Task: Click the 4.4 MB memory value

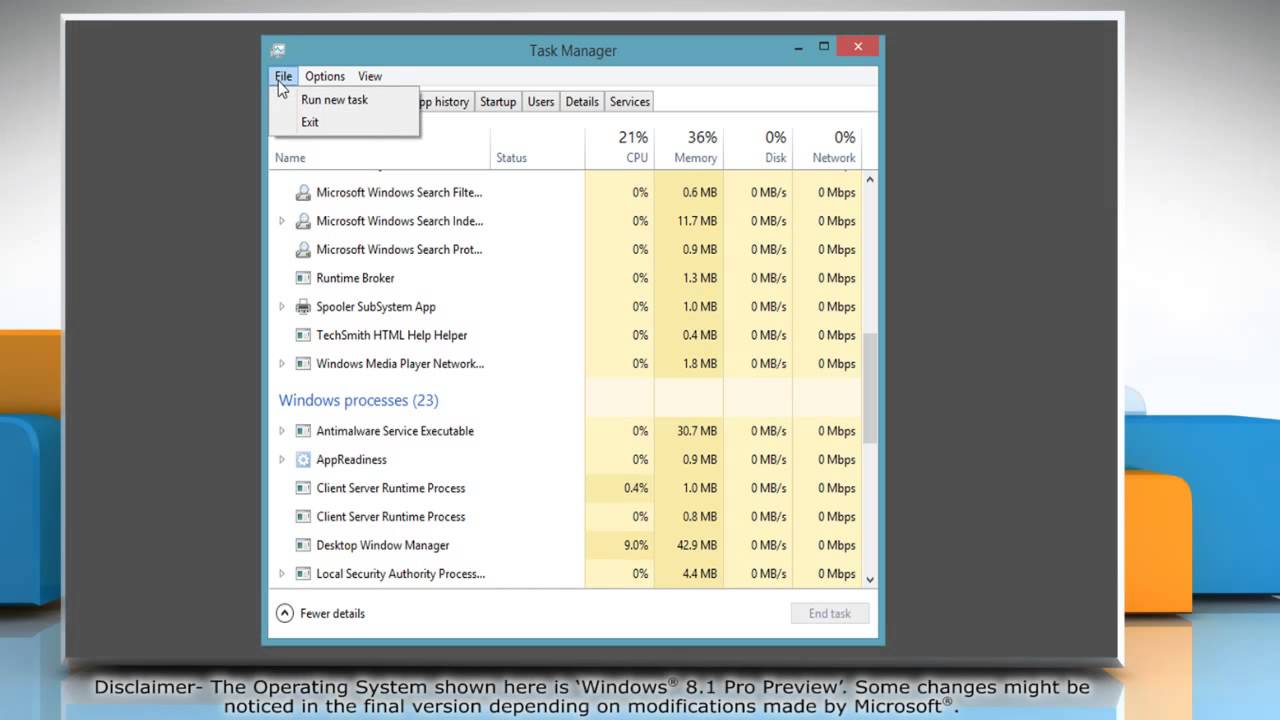Action: [700, 574]
